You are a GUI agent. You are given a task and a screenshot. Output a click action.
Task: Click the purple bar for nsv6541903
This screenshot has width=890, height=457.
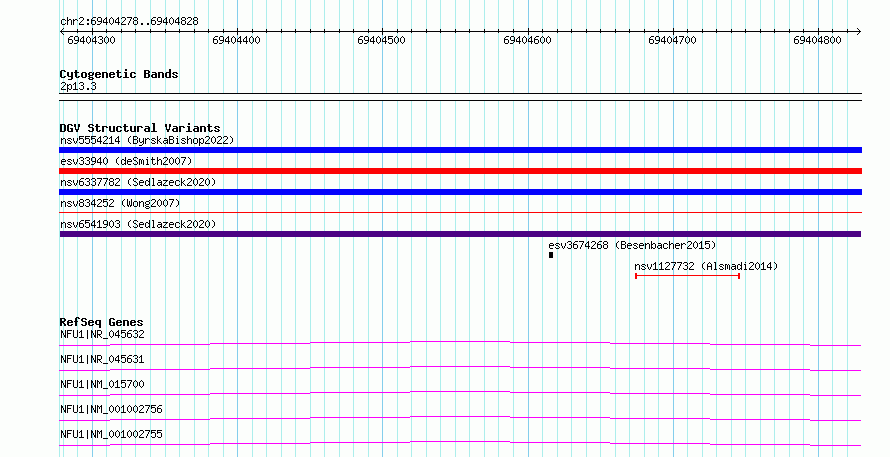[x=460, y=234]
